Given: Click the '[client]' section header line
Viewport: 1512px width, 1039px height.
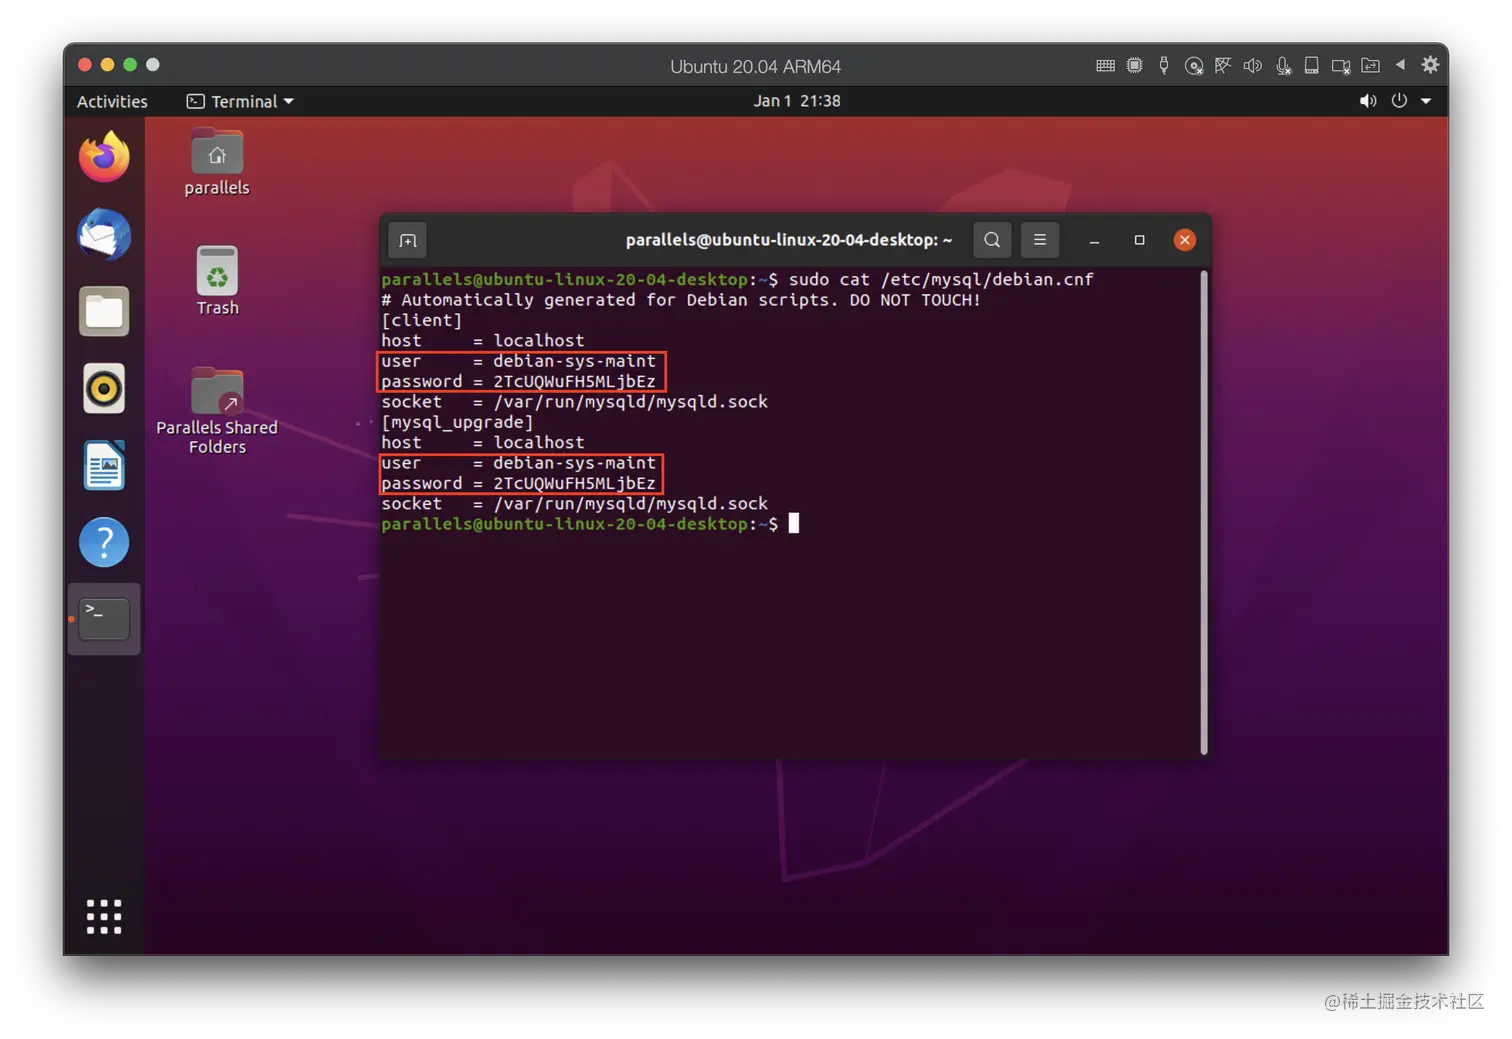Looking at the screenshot, I should pos(422,320).
